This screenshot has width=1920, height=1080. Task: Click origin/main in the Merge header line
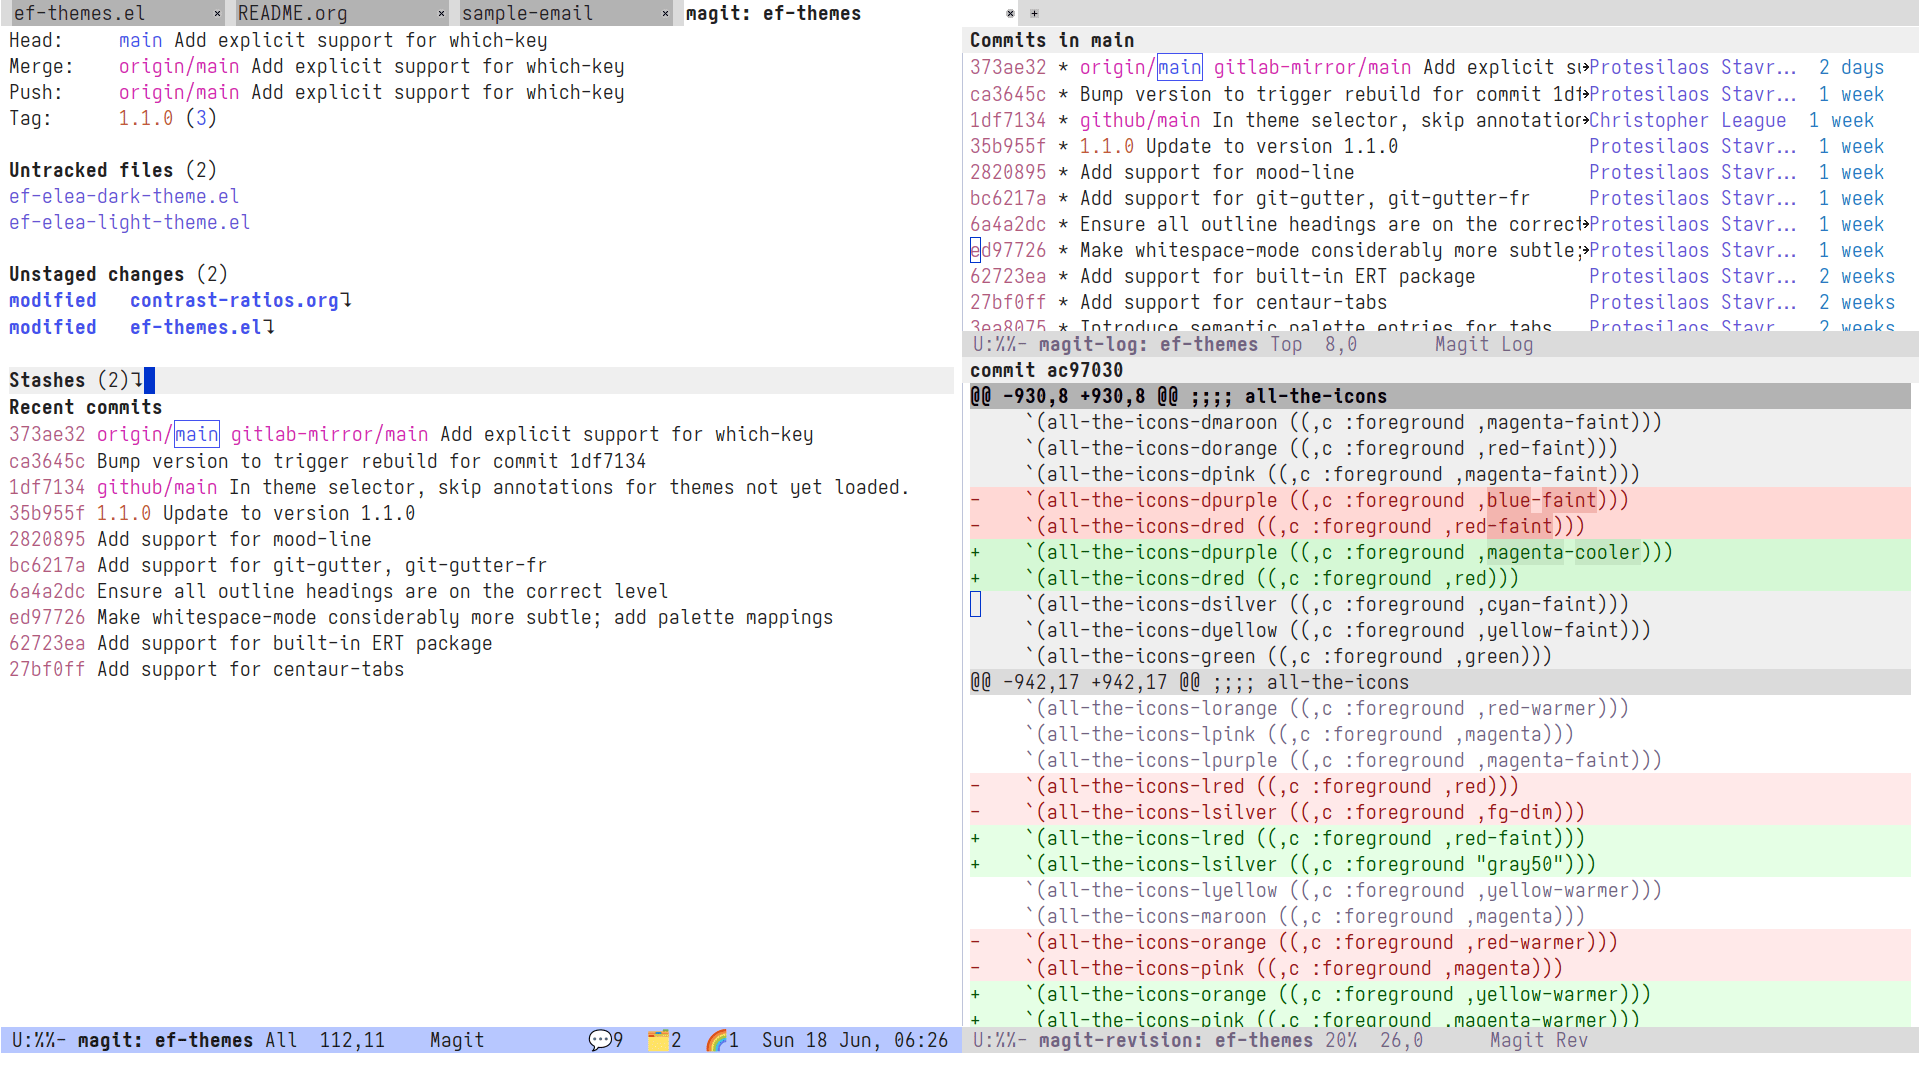pyautogui.click(x=179, y=66)
